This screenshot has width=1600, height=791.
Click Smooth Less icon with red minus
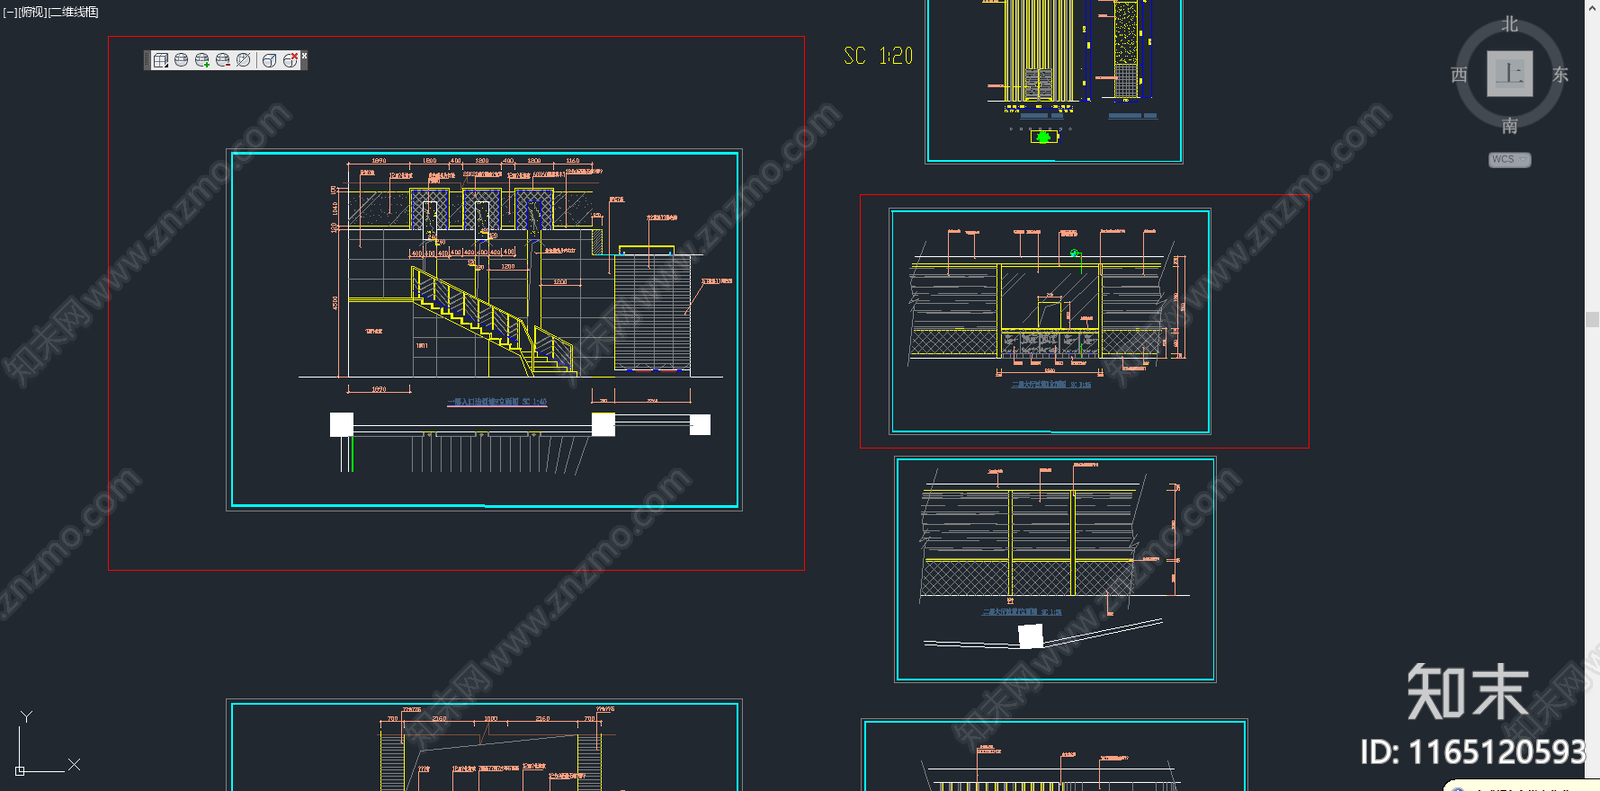(x=223, y=61)
